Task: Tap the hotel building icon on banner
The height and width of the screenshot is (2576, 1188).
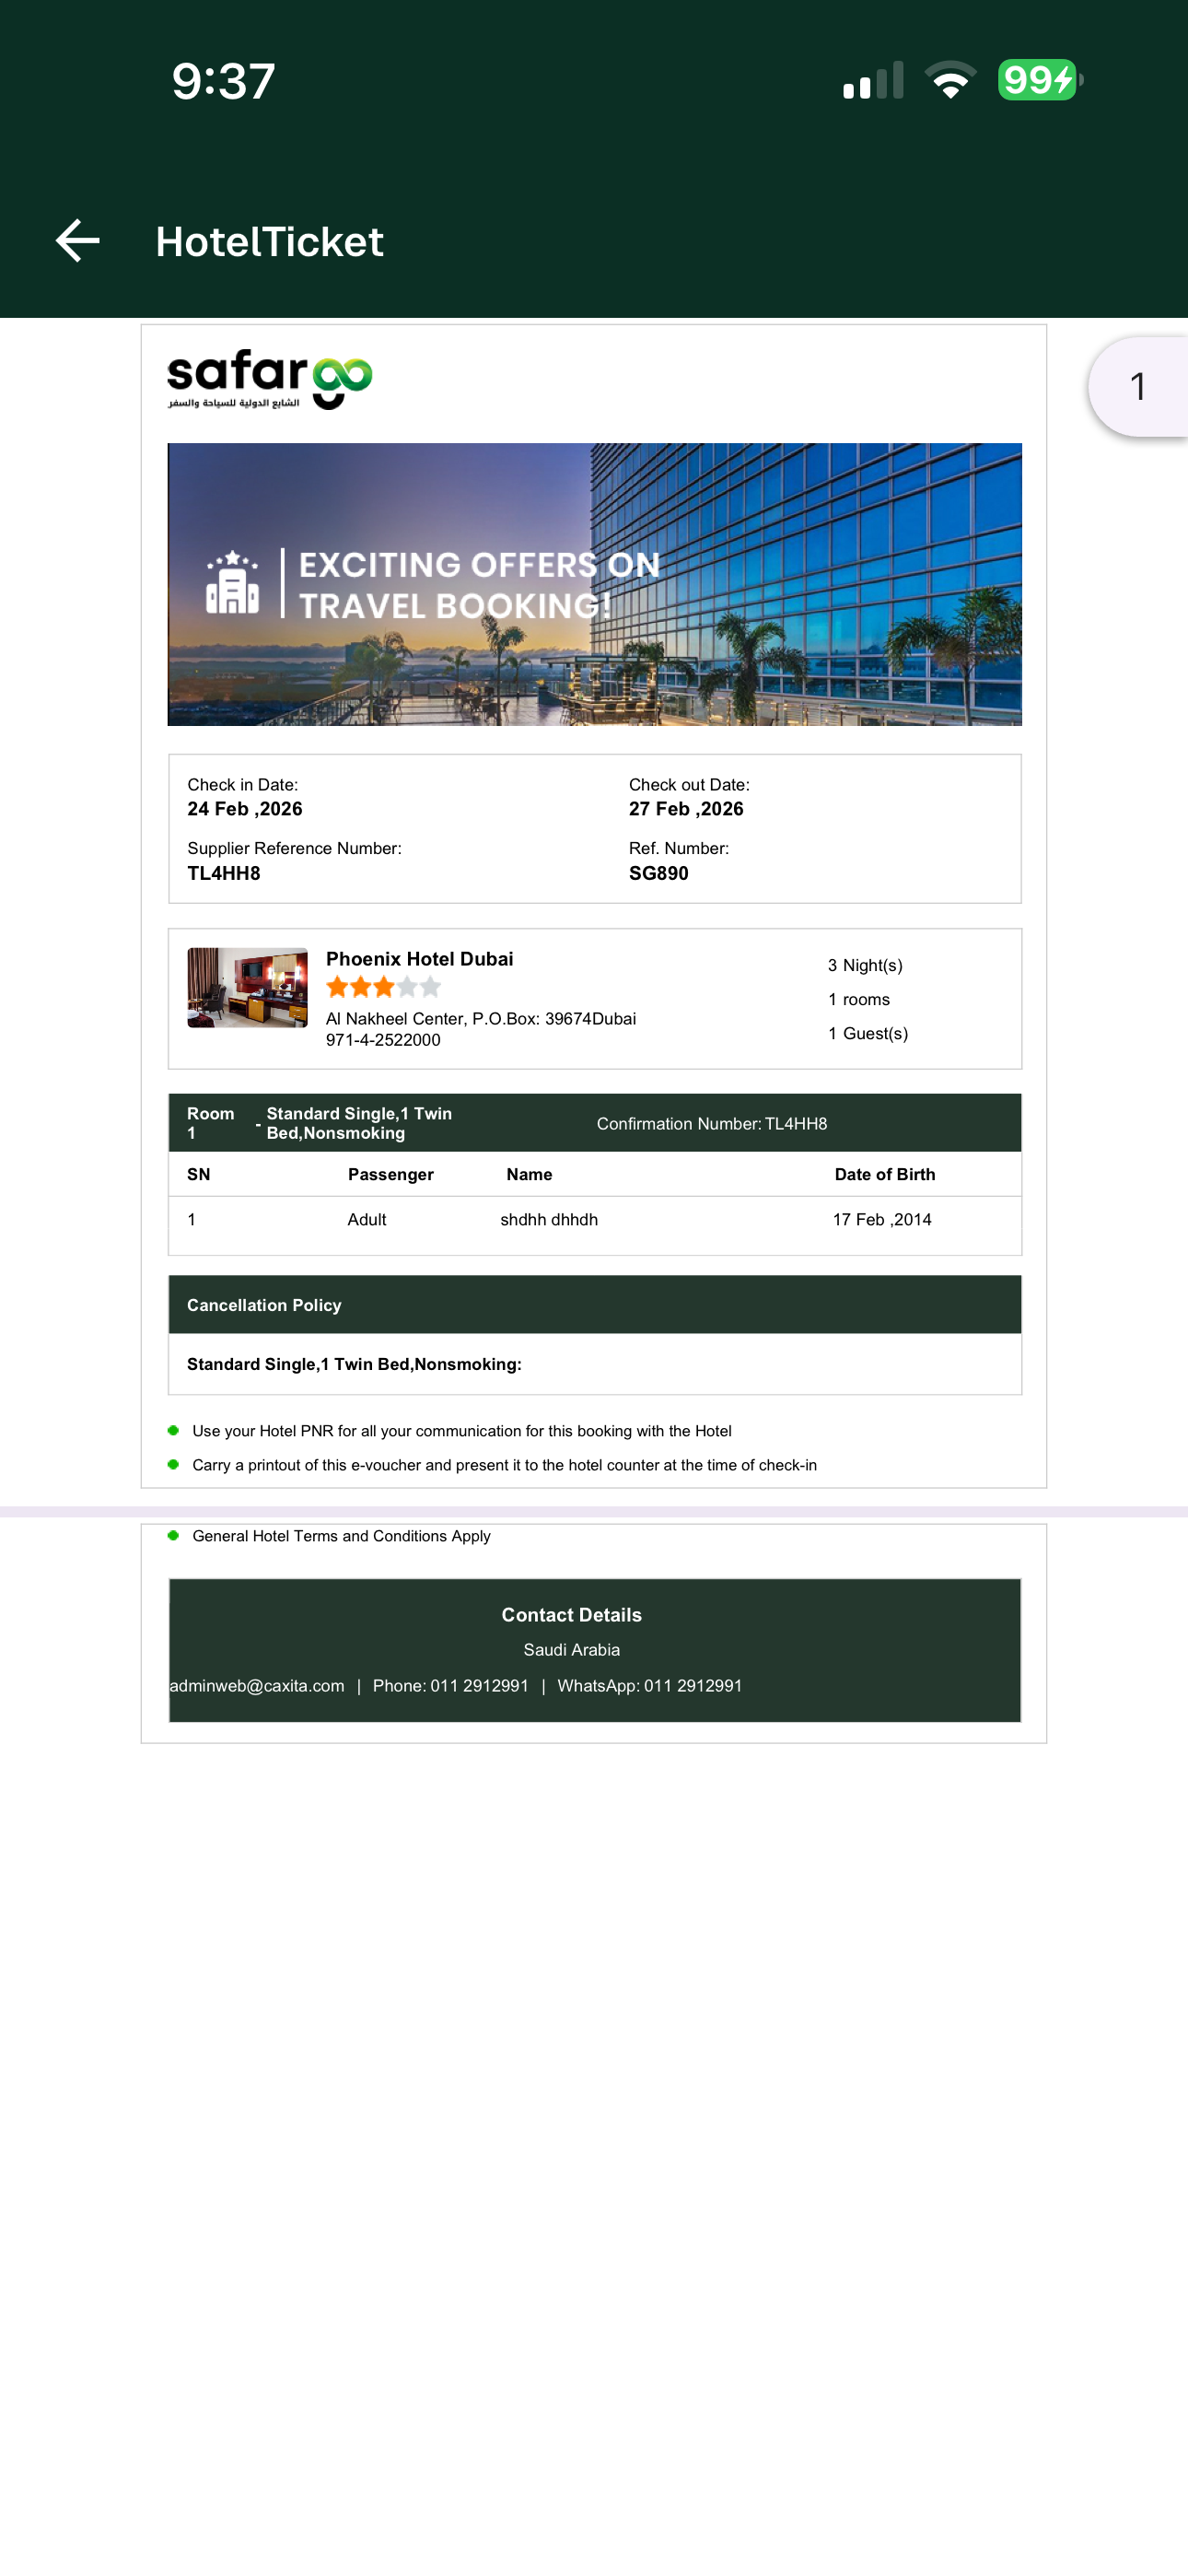Action: 232,582
